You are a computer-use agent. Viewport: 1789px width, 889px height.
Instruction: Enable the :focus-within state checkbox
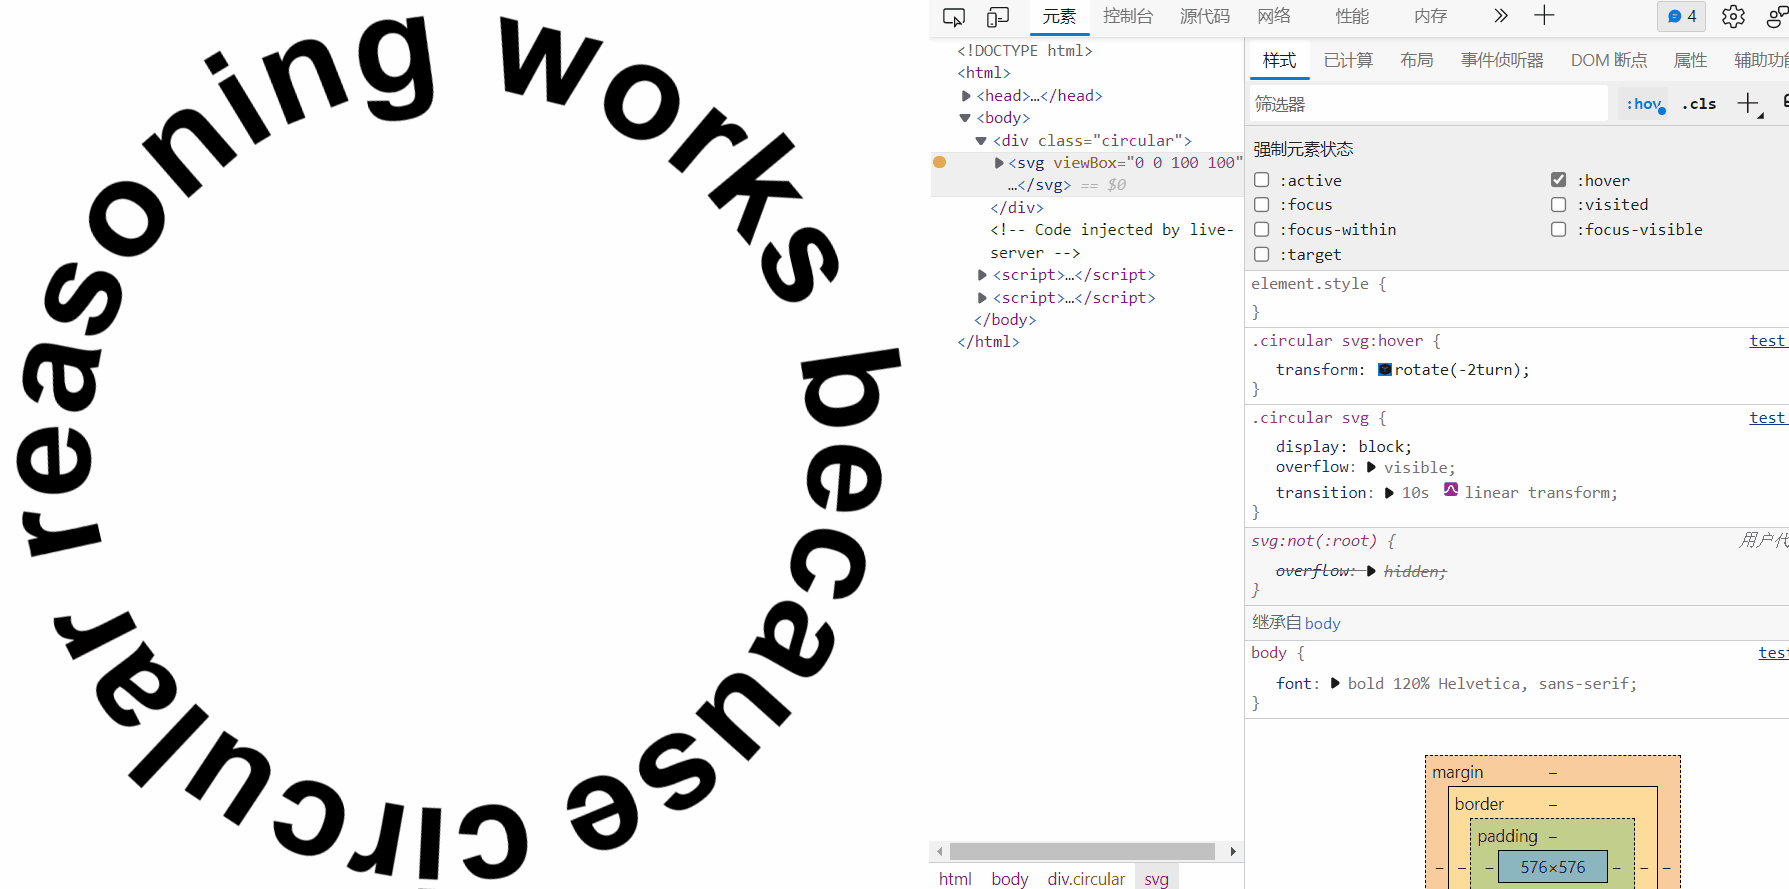pos(1262,229)
